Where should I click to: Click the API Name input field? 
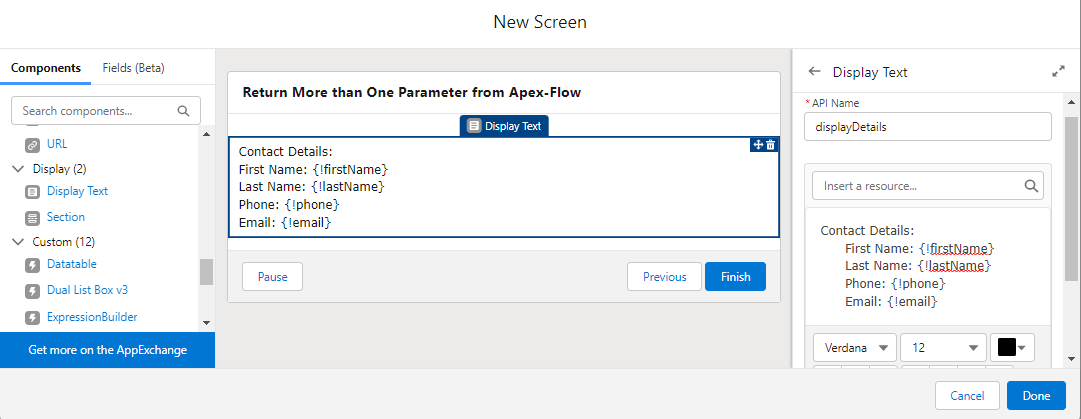(928, 127)
